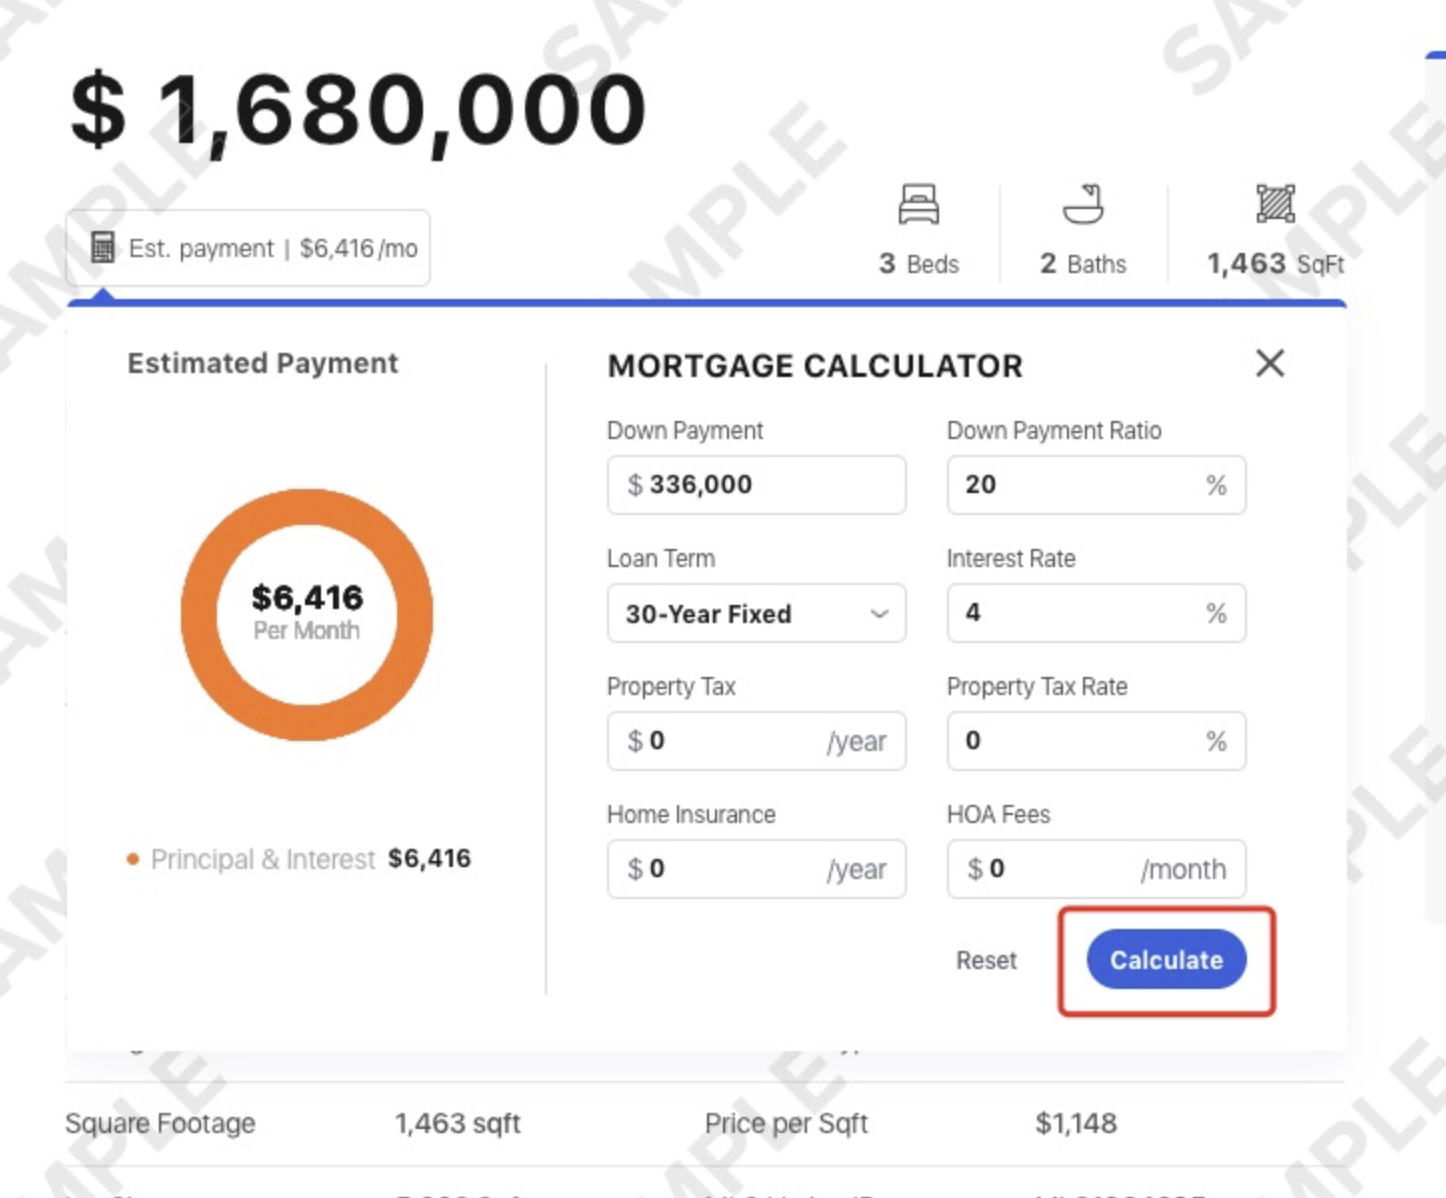
Task: Click the Down Payment Ratio field label
Action: [x=1054, y=431]
